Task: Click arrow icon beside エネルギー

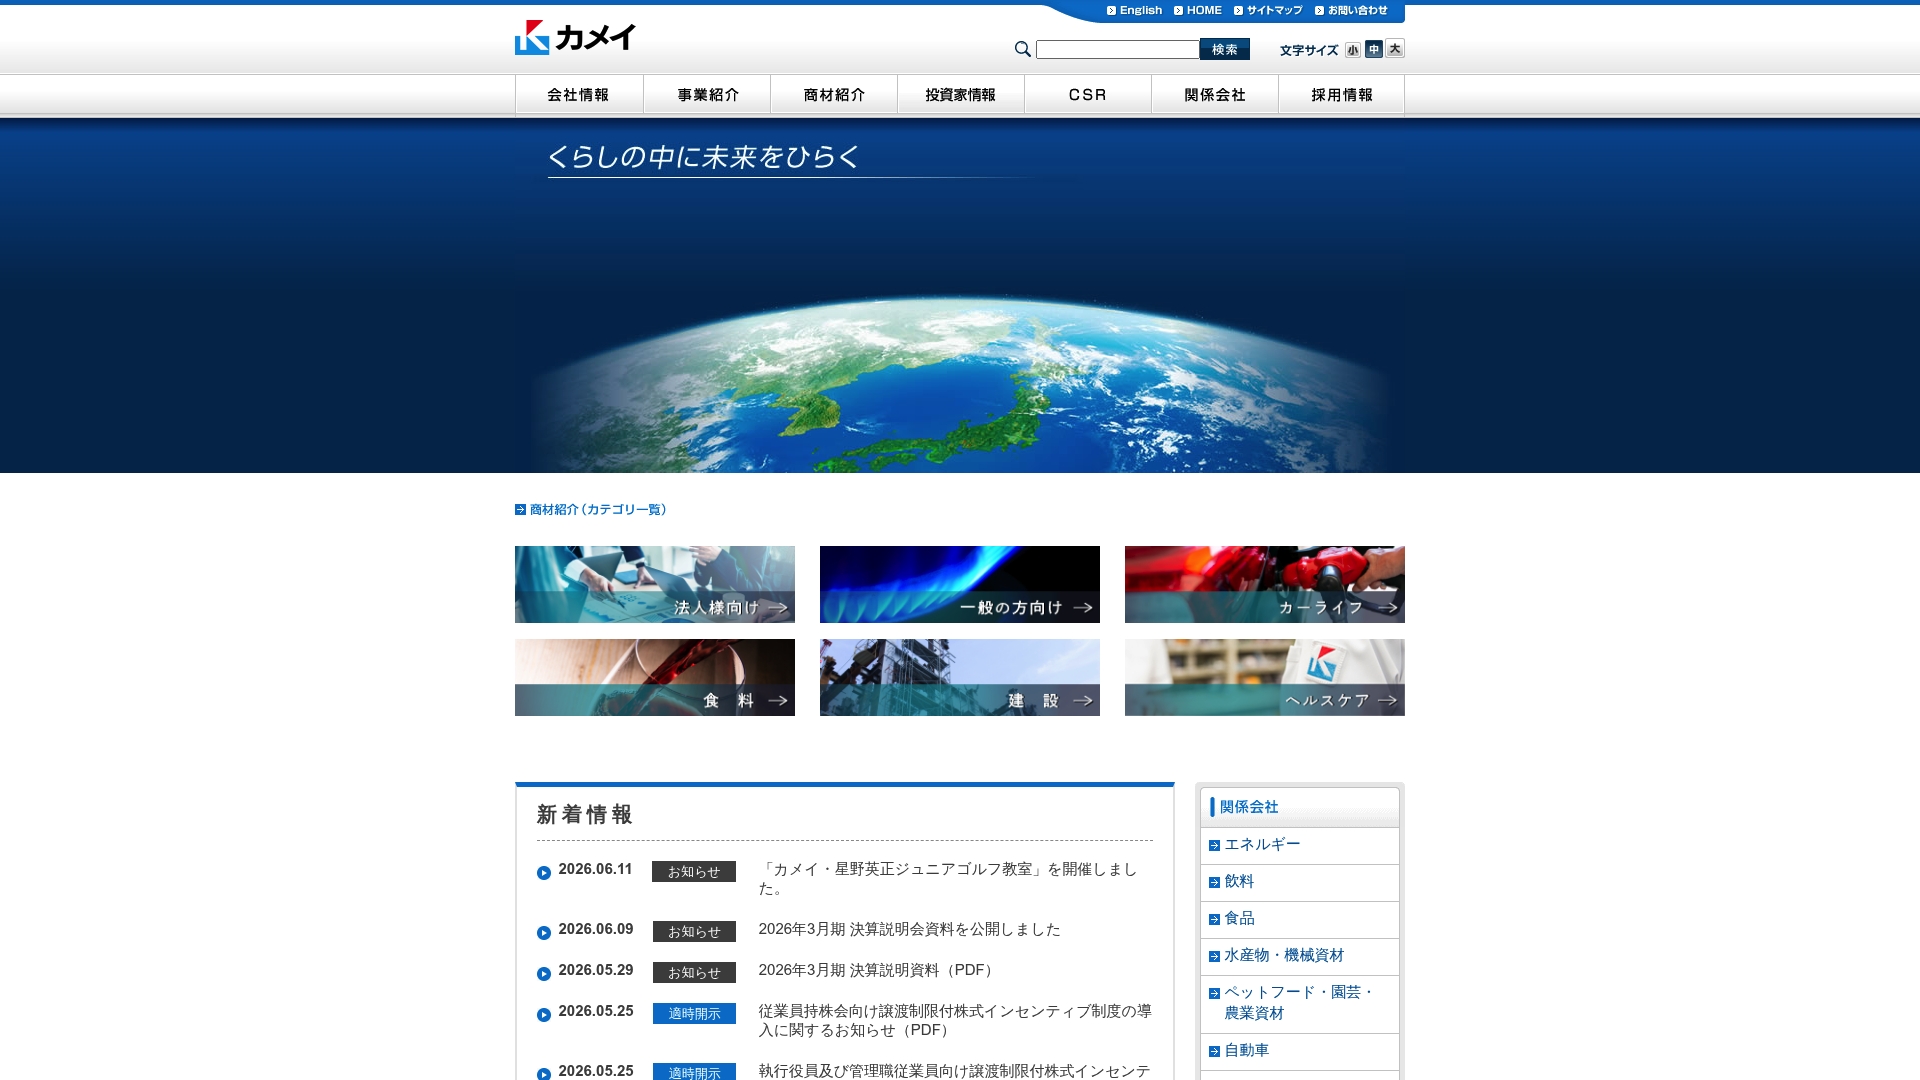Action: 1214,846
